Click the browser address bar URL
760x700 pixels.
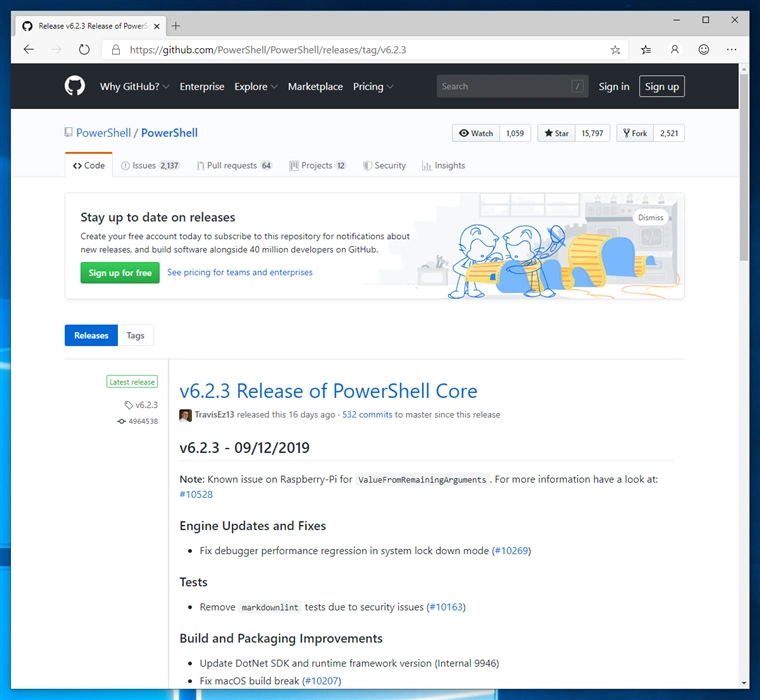268,50
